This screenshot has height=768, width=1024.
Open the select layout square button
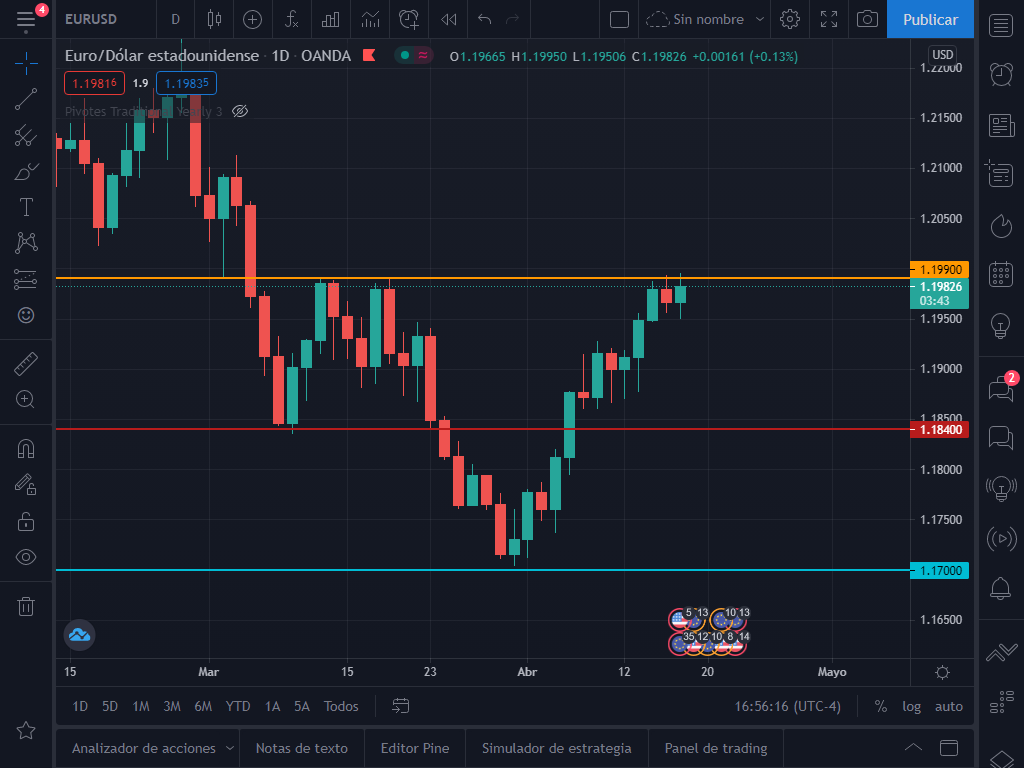coord(619,20)
